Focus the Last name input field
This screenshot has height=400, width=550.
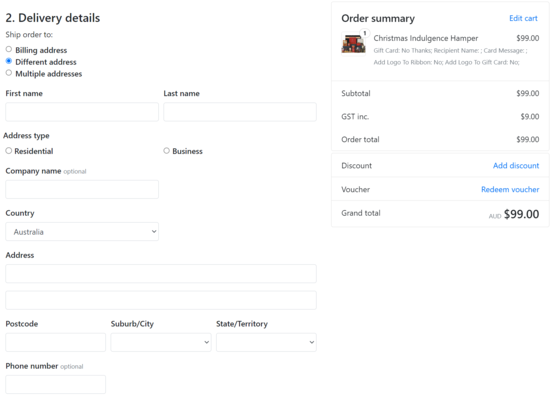tap(240, 112)
